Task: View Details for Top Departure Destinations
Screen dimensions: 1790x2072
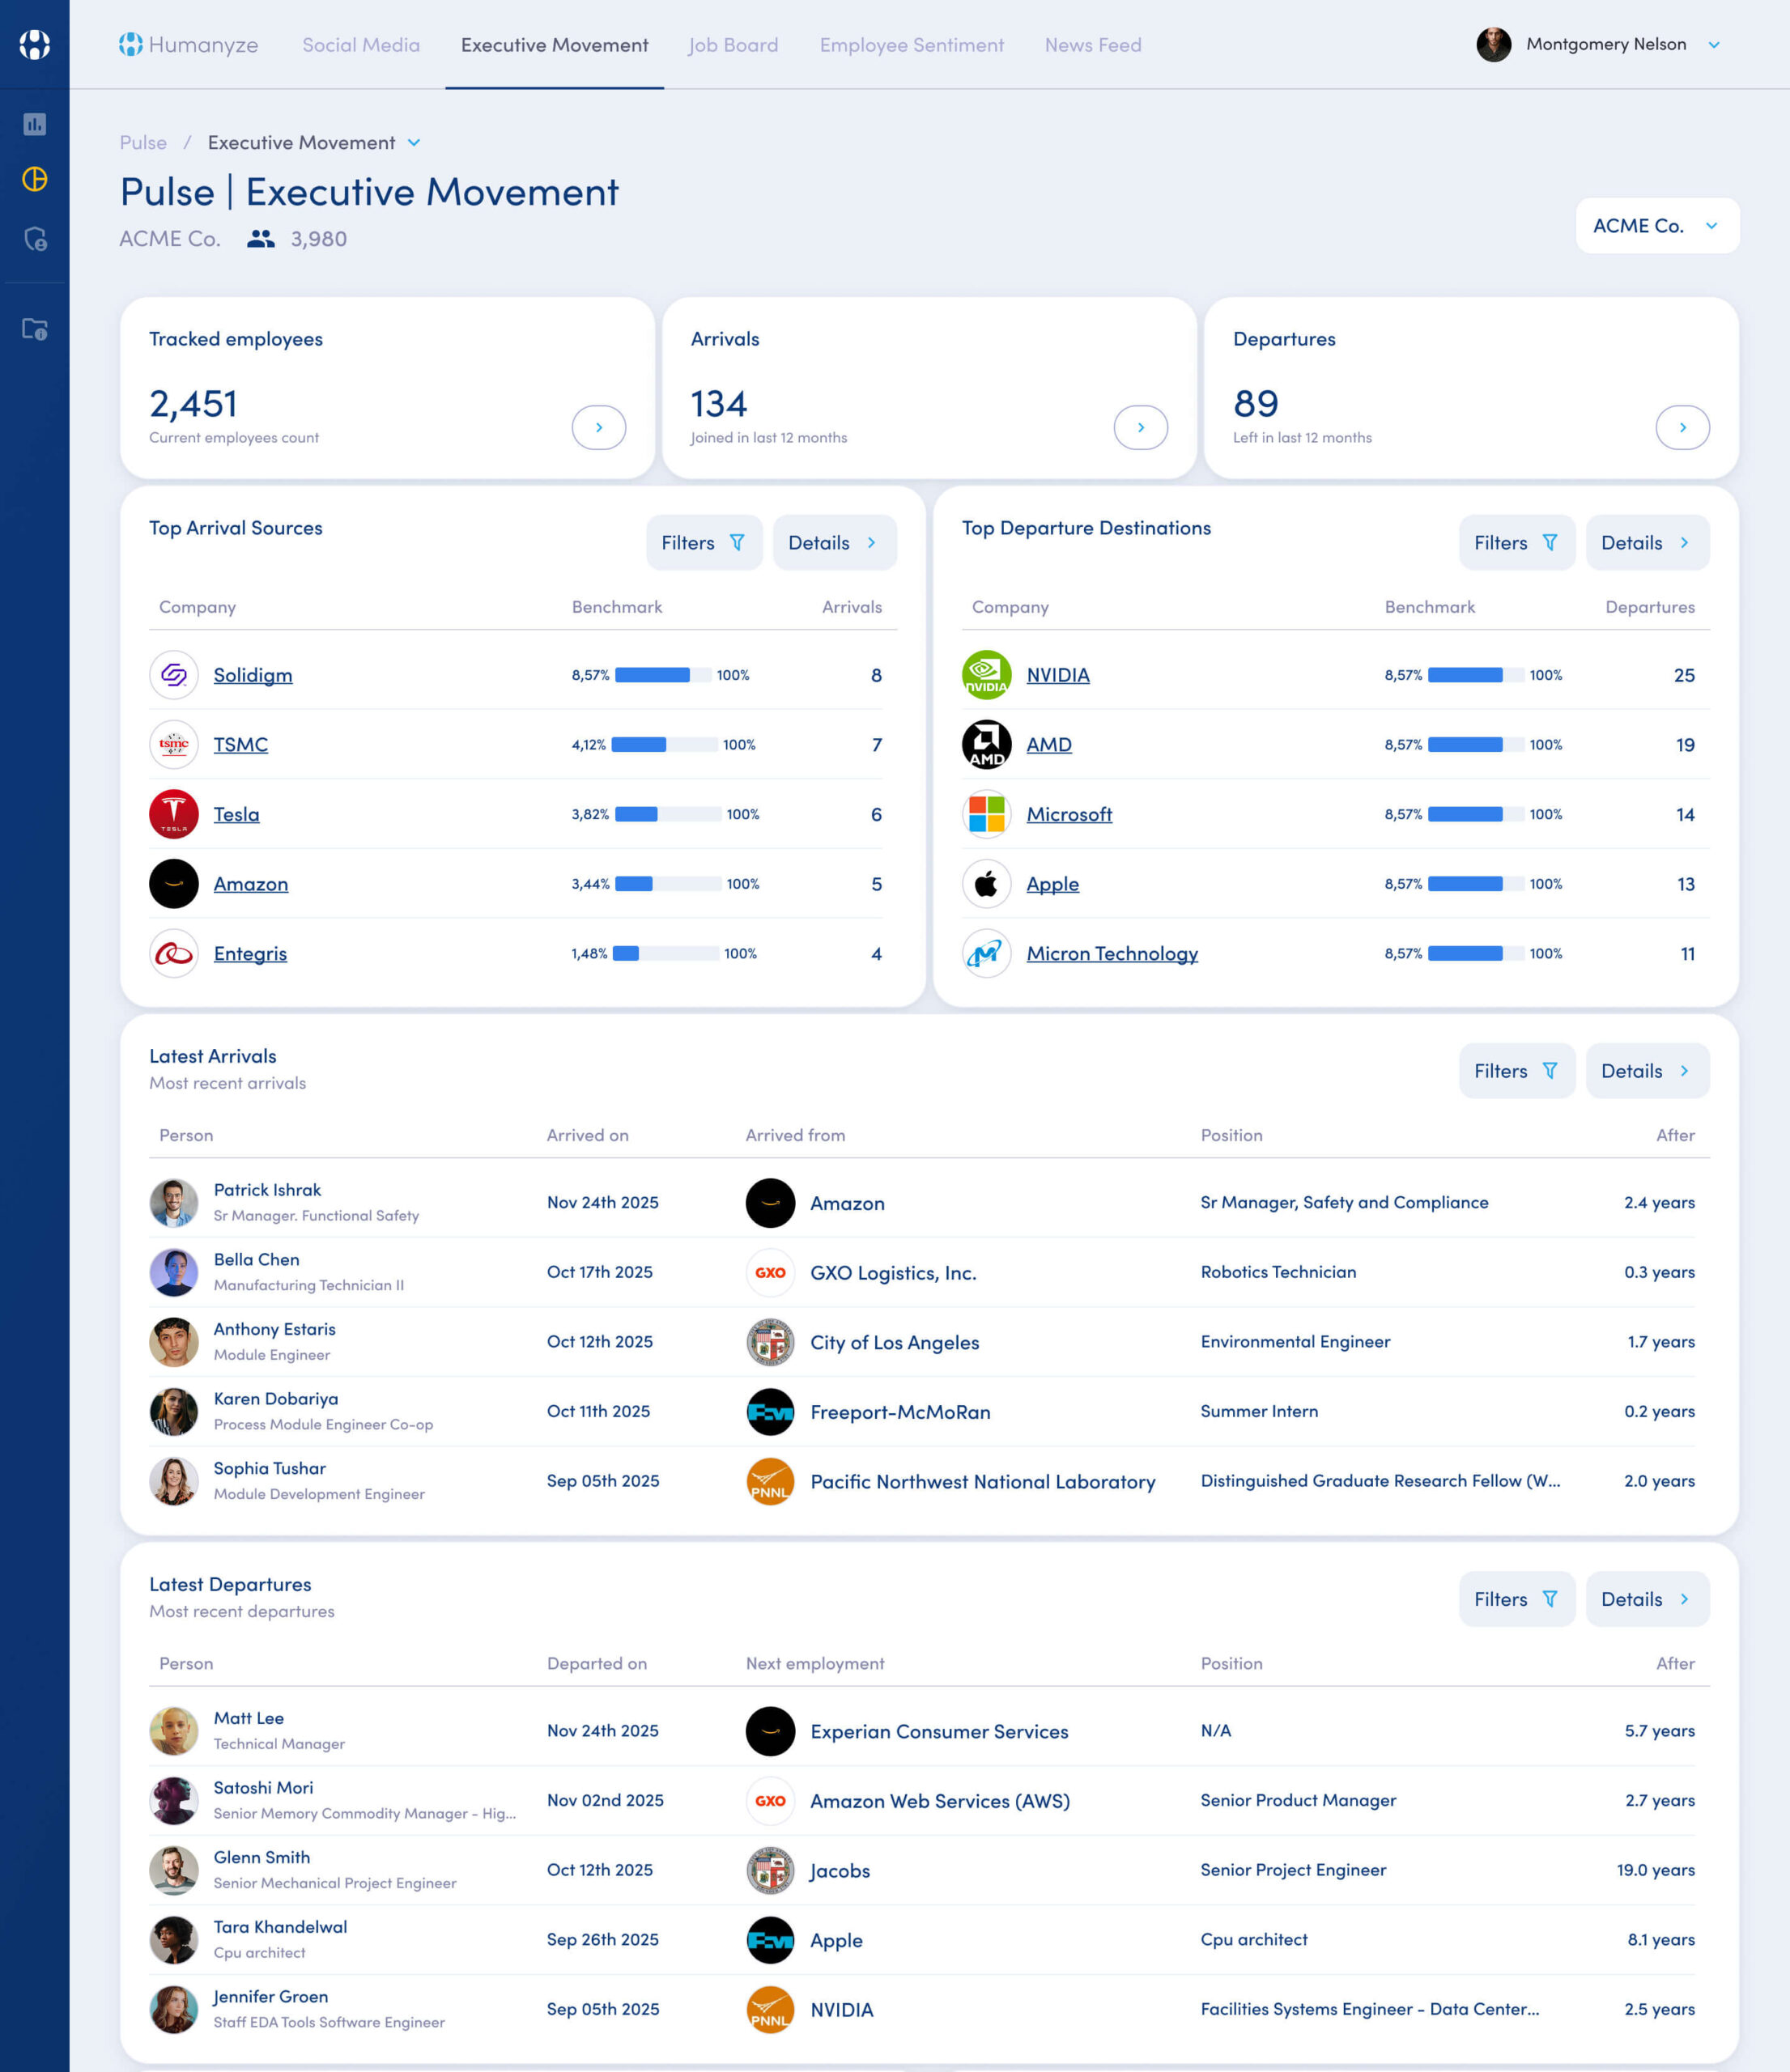Action: [x=1648, y=543]
